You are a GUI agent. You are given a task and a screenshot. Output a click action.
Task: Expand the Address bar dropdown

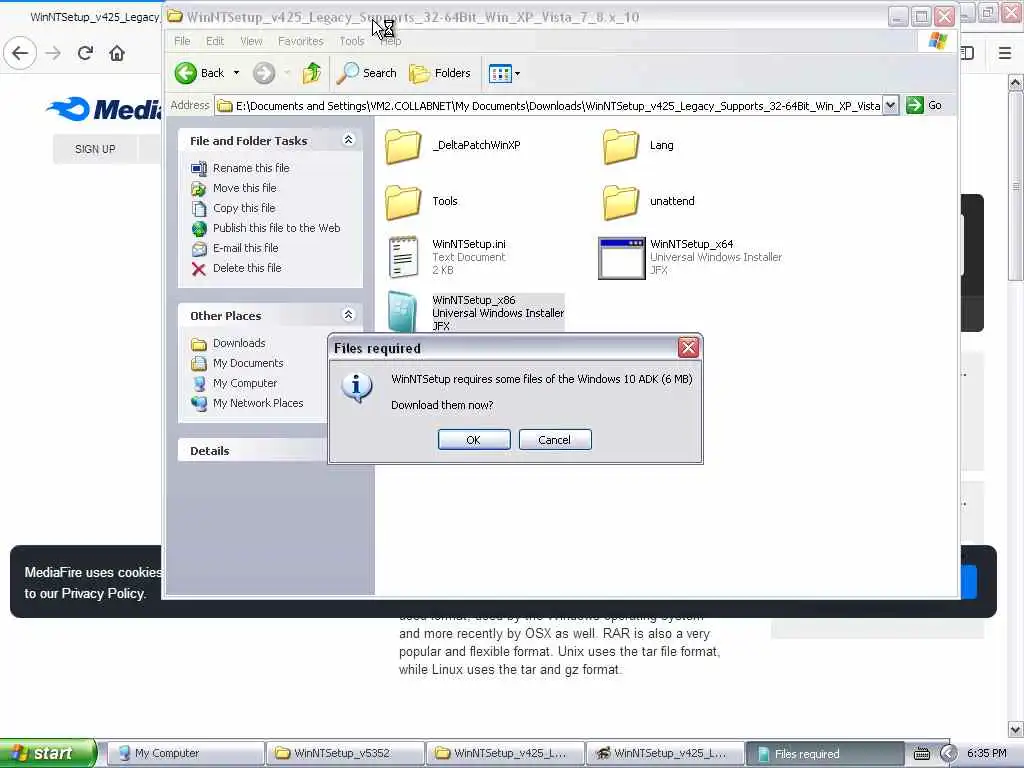tap(890, 105)
